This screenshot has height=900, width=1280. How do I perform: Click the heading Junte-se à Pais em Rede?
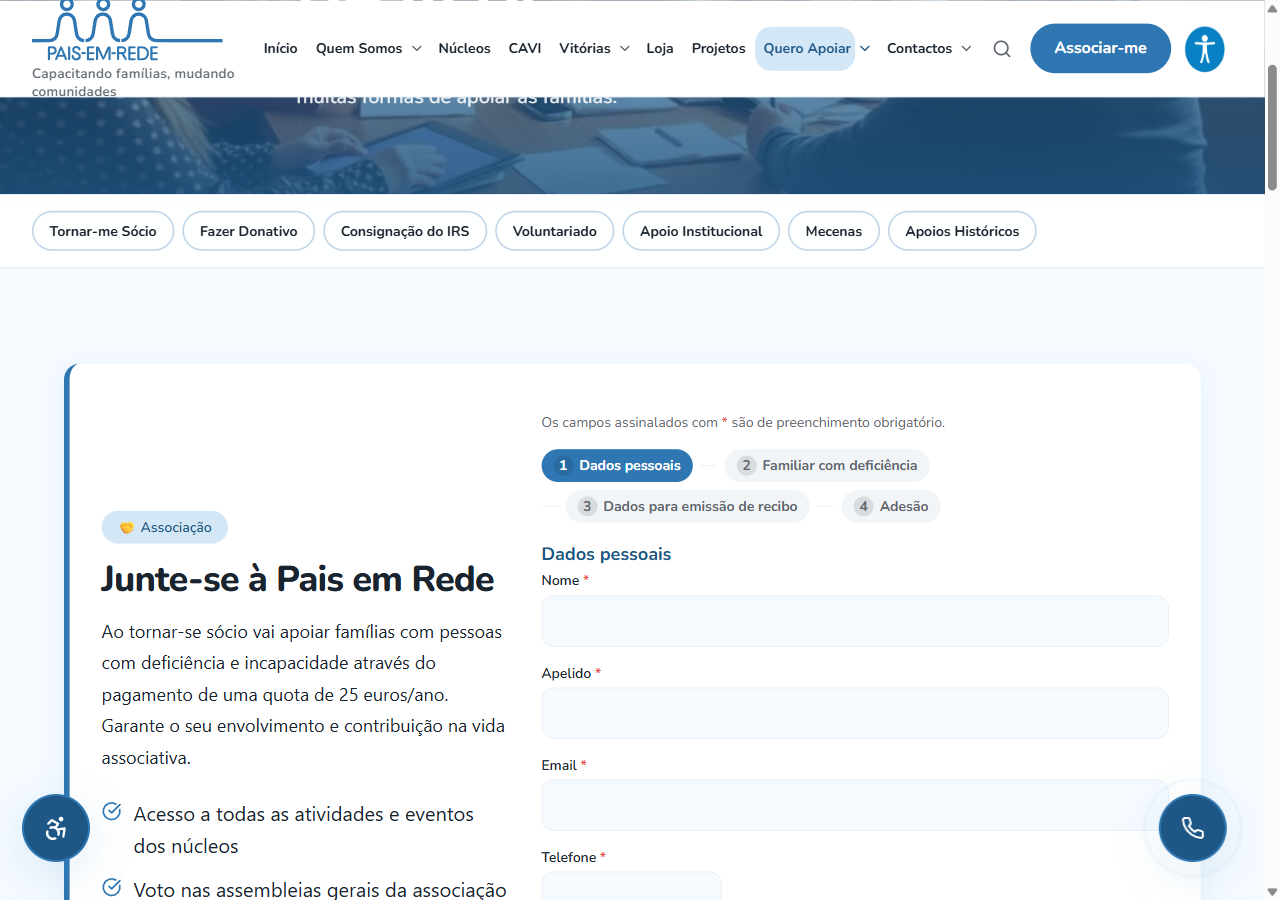(298, 579)
